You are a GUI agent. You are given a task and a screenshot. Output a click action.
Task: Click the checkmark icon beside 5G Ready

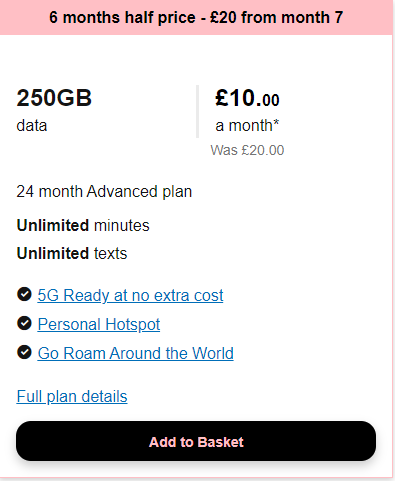(24, 294)
